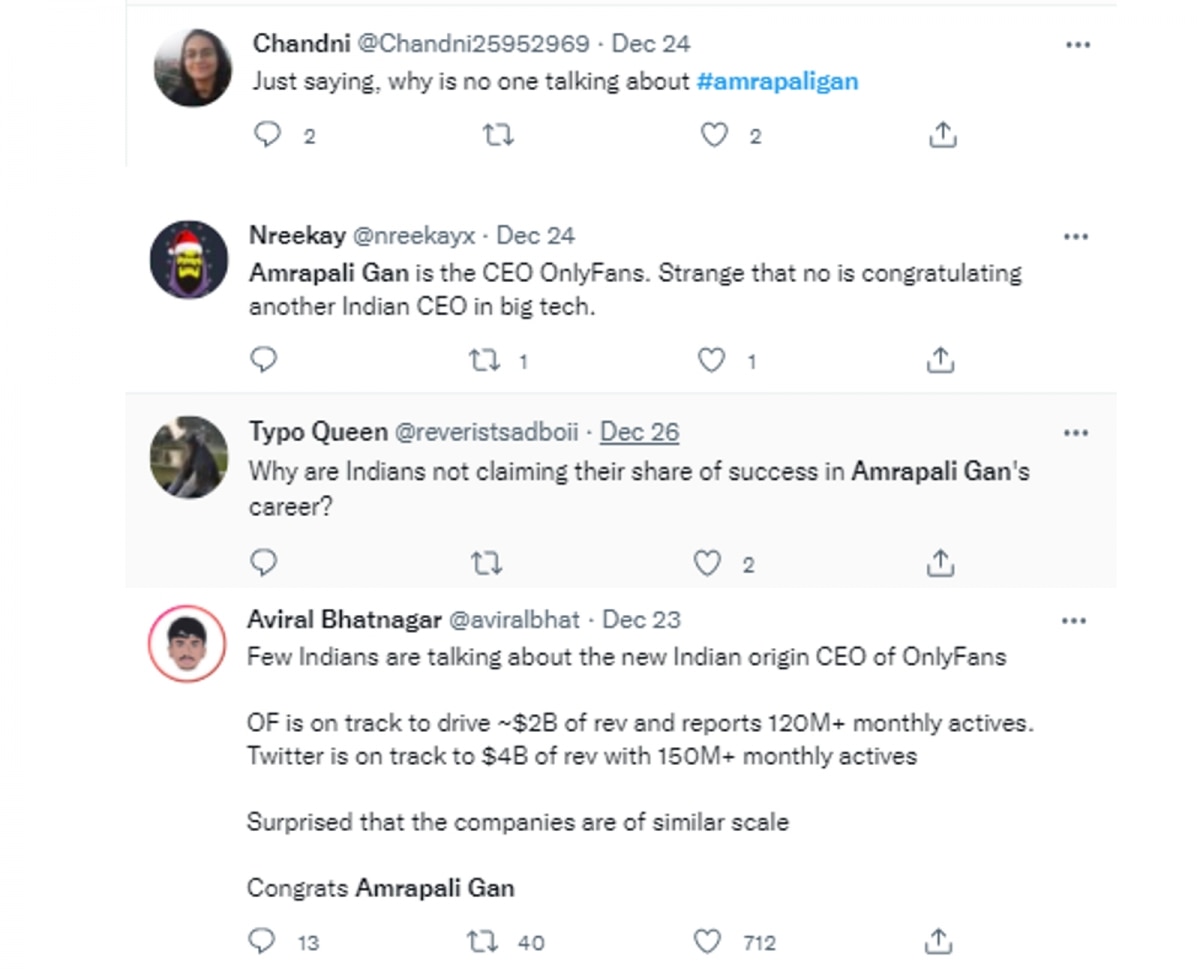Share Typo Queen's tweet
Screen dimensions: 1200x975
pyautogui.click(x=939, y=564)
